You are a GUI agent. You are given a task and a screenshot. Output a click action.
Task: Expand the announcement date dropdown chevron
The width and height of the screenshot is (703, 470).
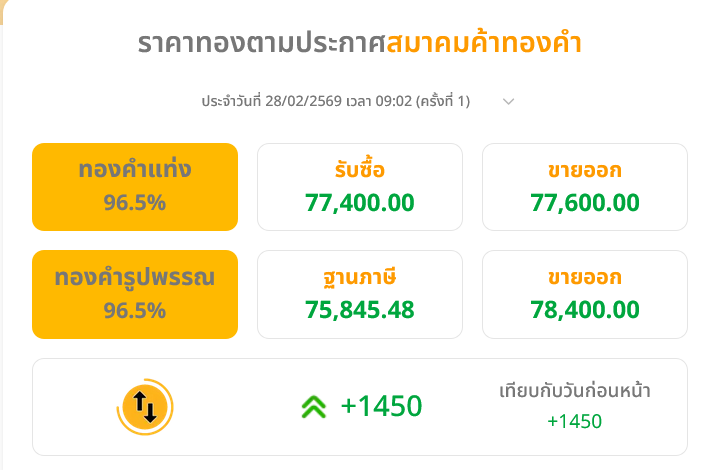(x=508, y=101)
